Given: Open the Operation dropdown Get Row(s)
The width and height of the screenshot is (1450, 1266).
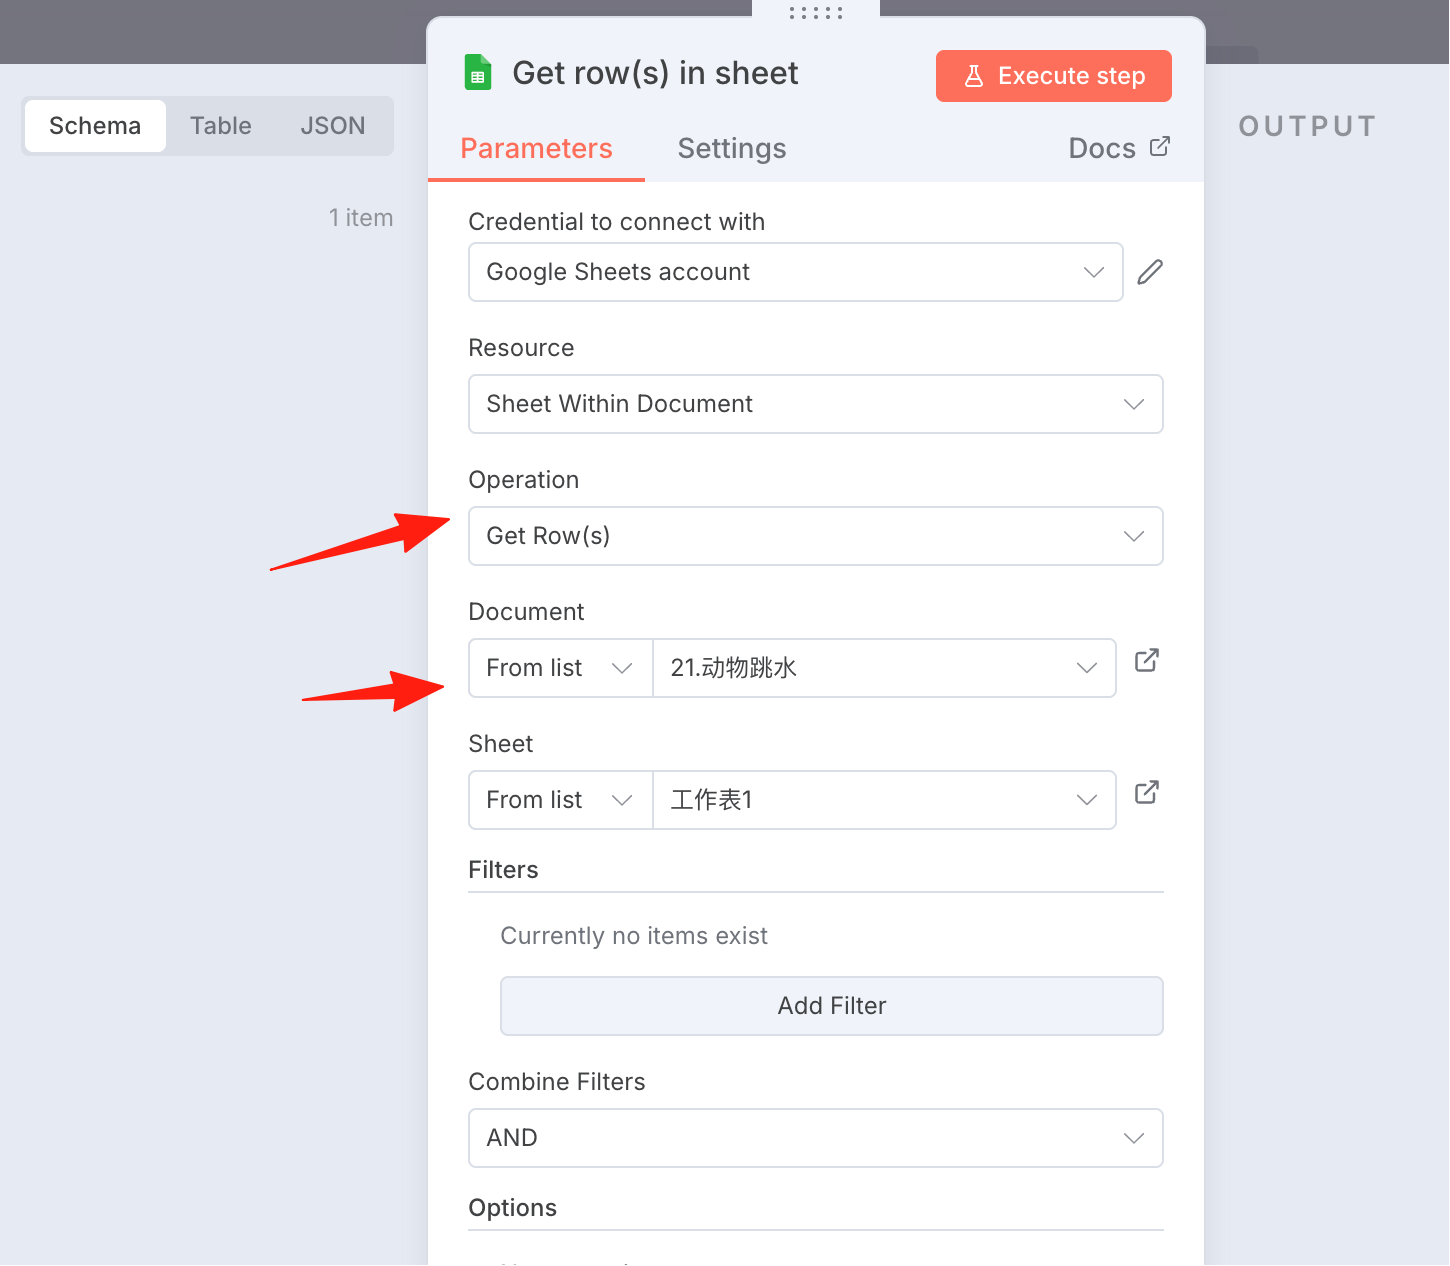Looking at the screenshot, I should pos(816,536).
